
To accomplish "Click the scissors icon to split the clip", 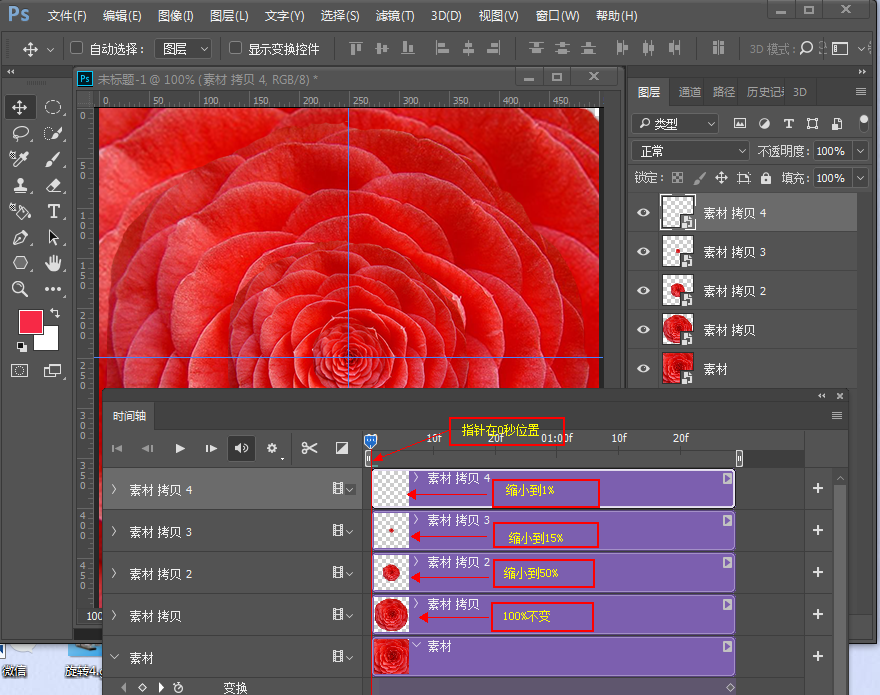I will [310, 447].
